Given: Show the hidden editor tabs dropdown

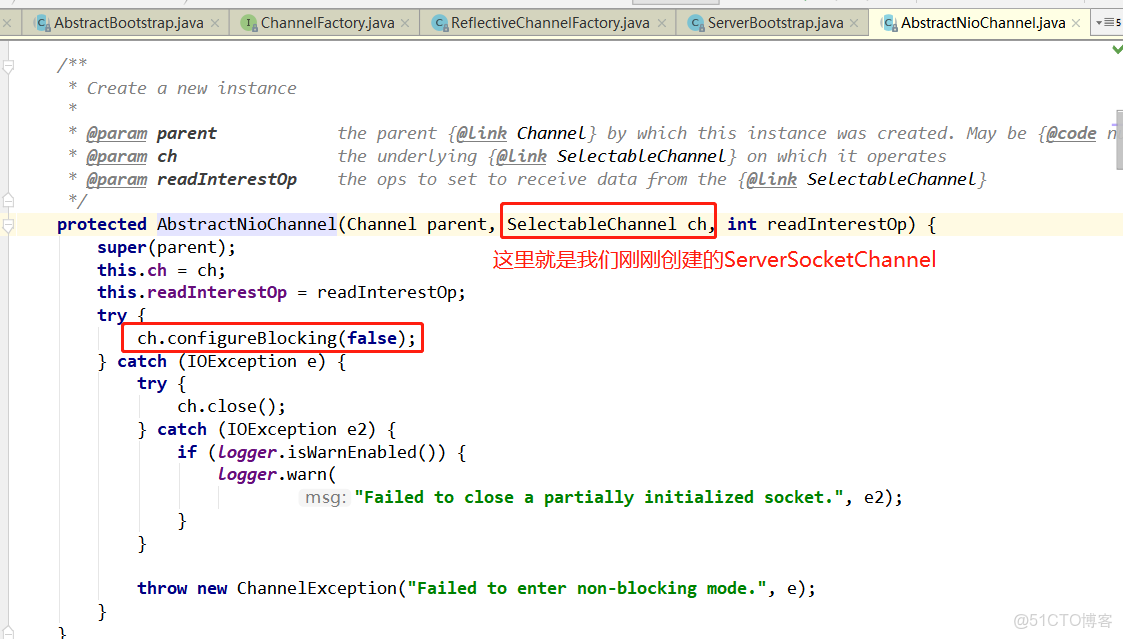Looking at the screenshot, I should [1108, 23].
